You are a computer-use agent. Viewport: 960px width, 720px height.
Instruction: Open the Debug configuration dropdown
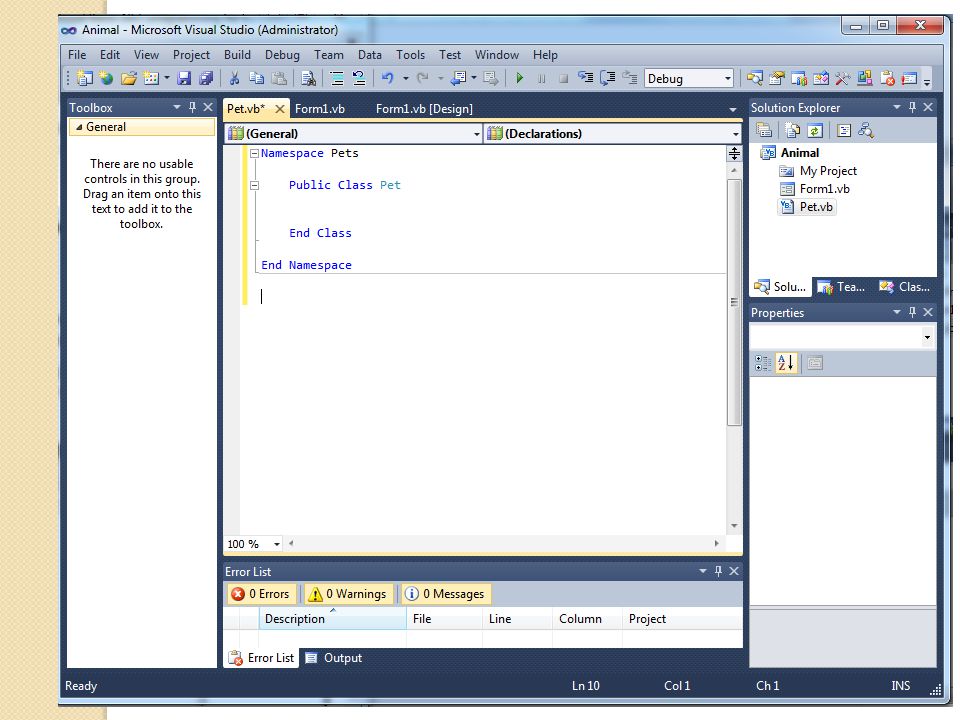[727, 78]
